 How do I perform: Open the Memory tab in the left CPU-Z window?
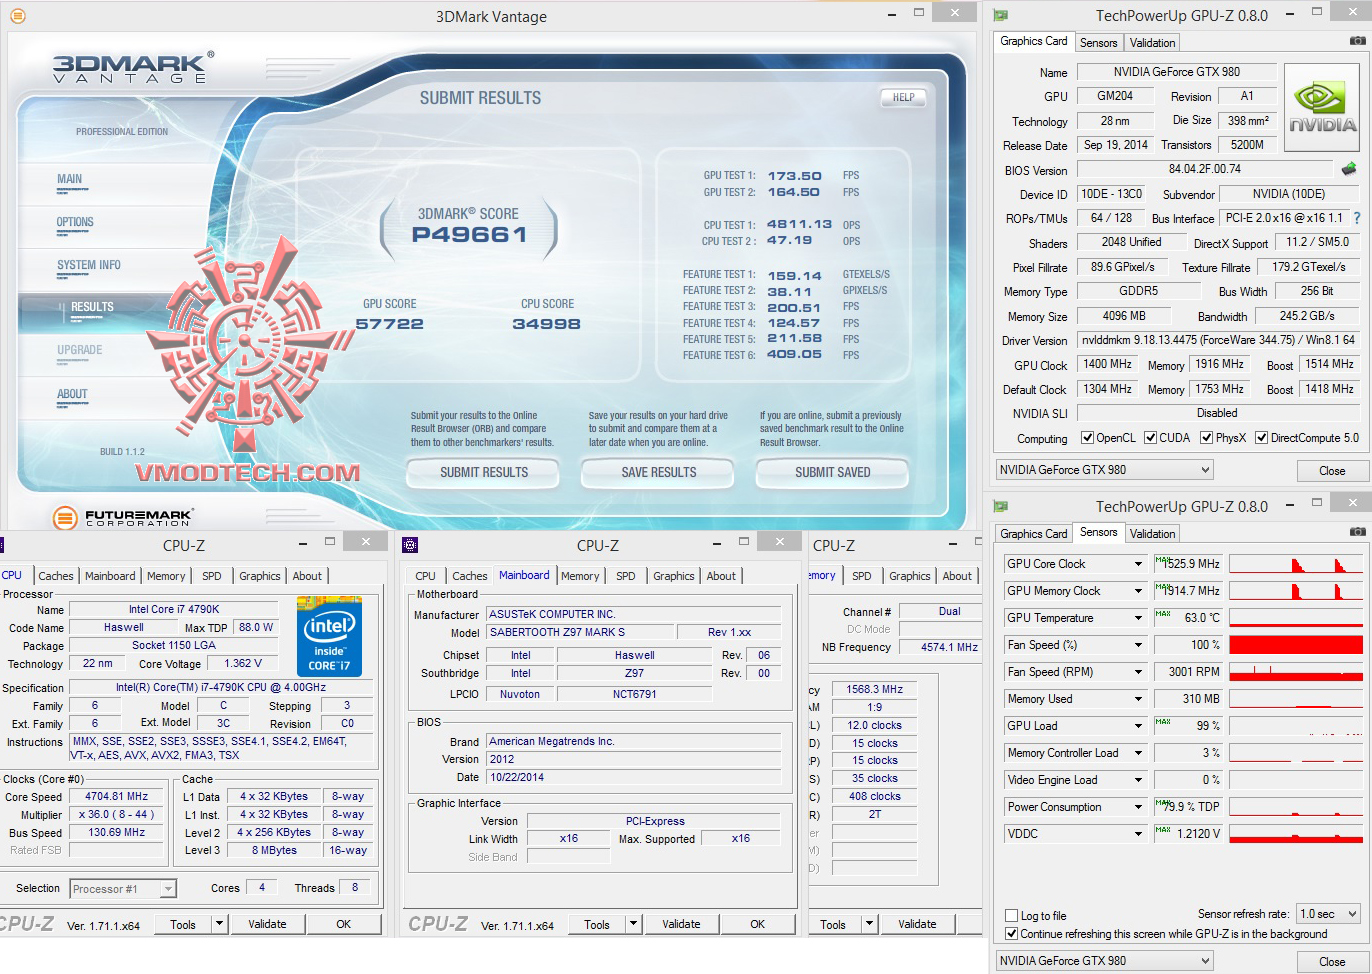pyautogui.click(x=166, y=576)
